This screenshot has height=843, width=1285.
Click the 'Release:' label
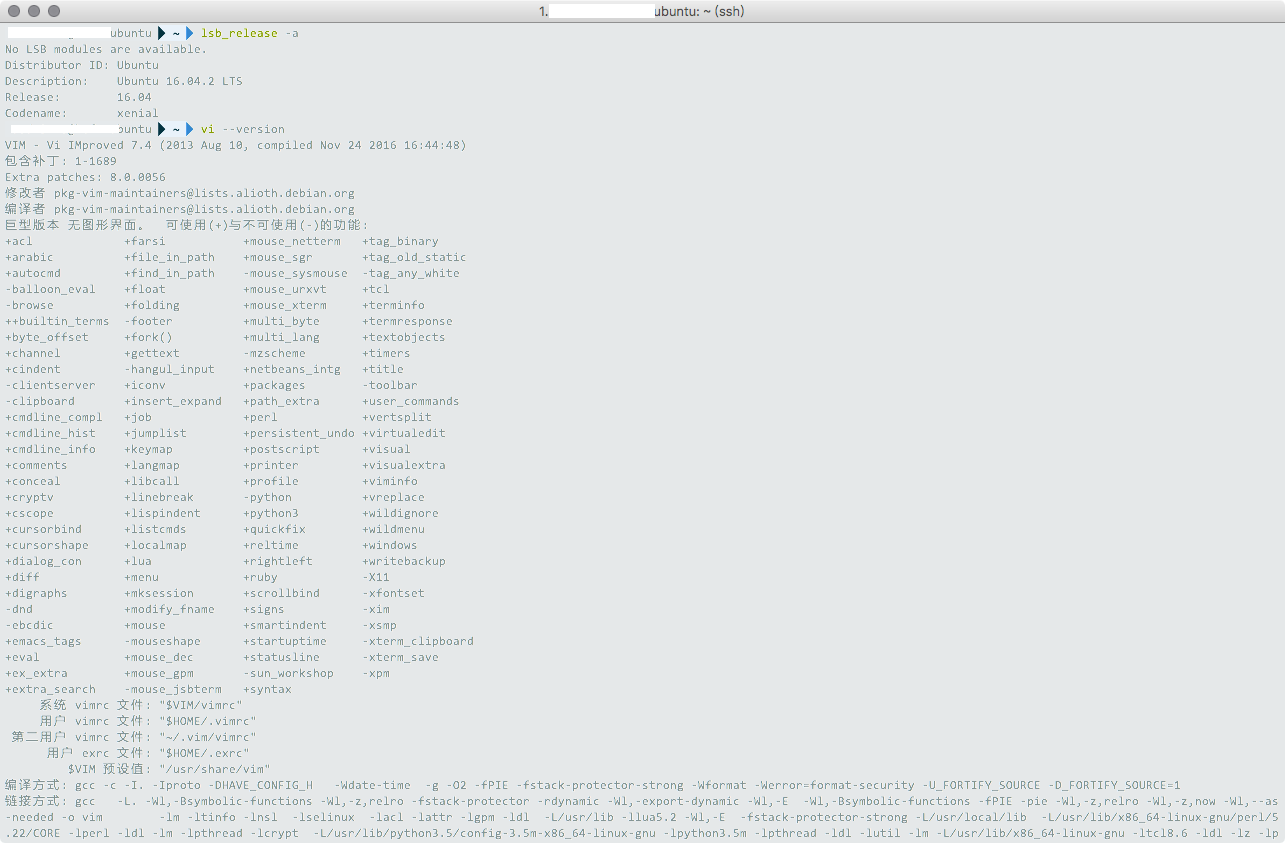[33, 97]
